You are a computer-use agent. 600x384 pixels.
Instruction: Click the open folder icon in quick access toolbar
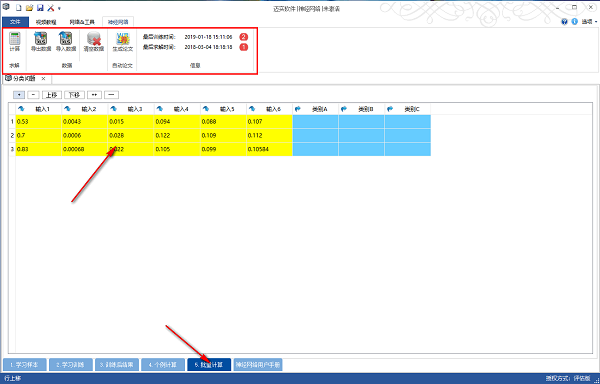click(29, 8)
